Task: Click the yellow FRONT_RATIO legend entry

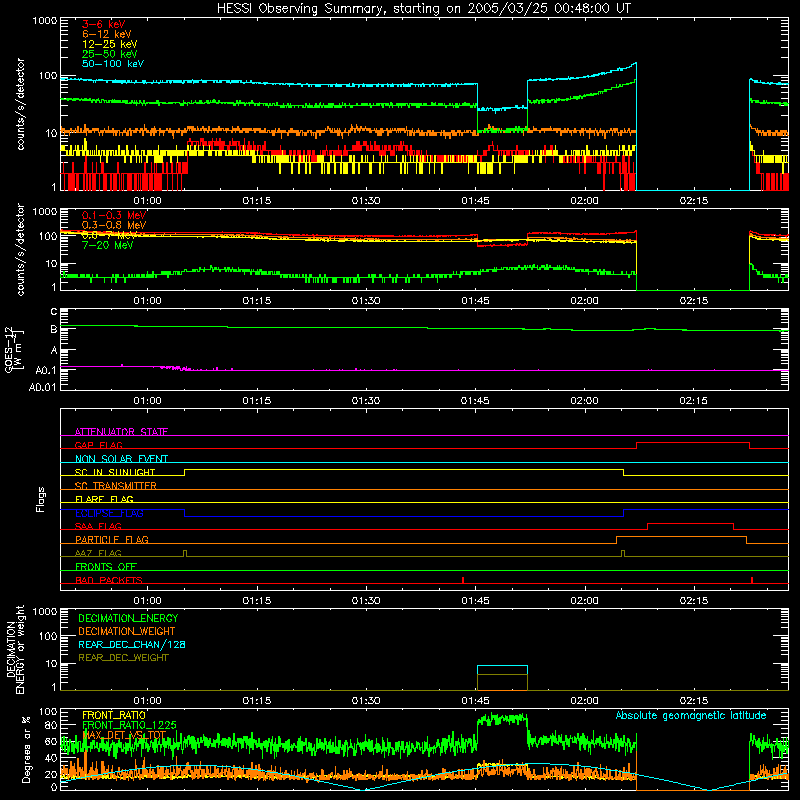Action: click(x=114, y=715)
